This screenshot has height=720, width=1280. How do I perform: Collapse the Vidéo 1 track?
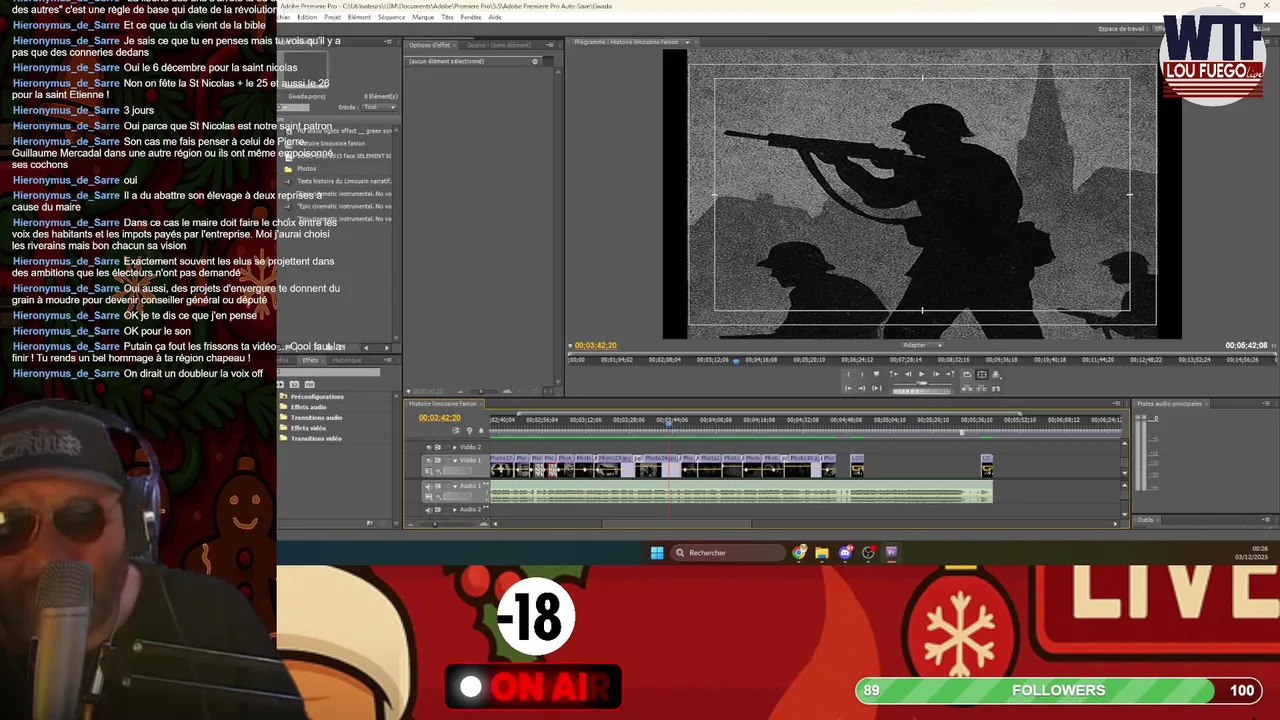455,461
